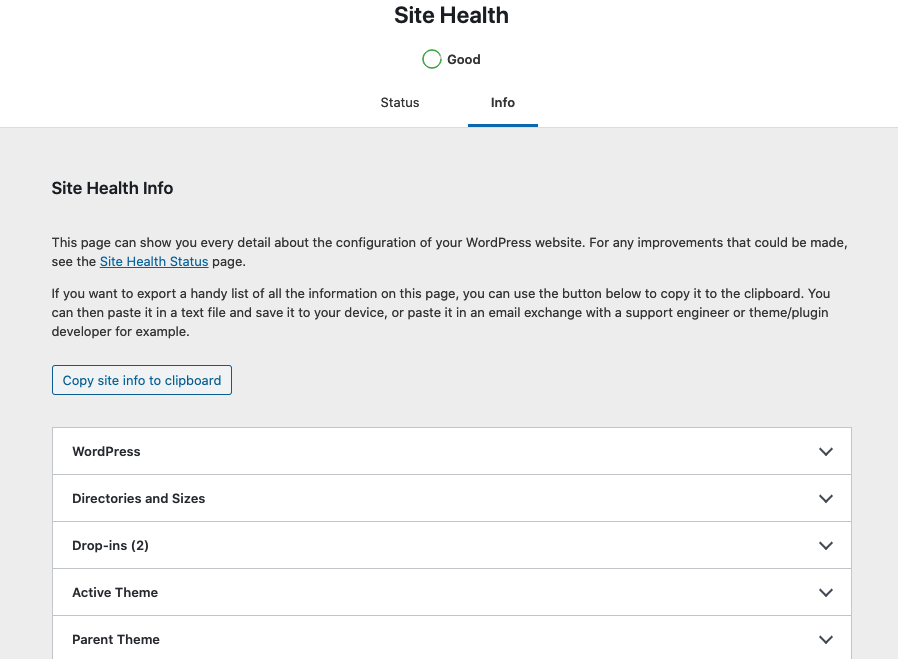Image resolution: width=898 pixels, height=659 pixels.
Task: Expand the Parent Theme chevron
Action: pyautogui.click(x=825, y=640)
